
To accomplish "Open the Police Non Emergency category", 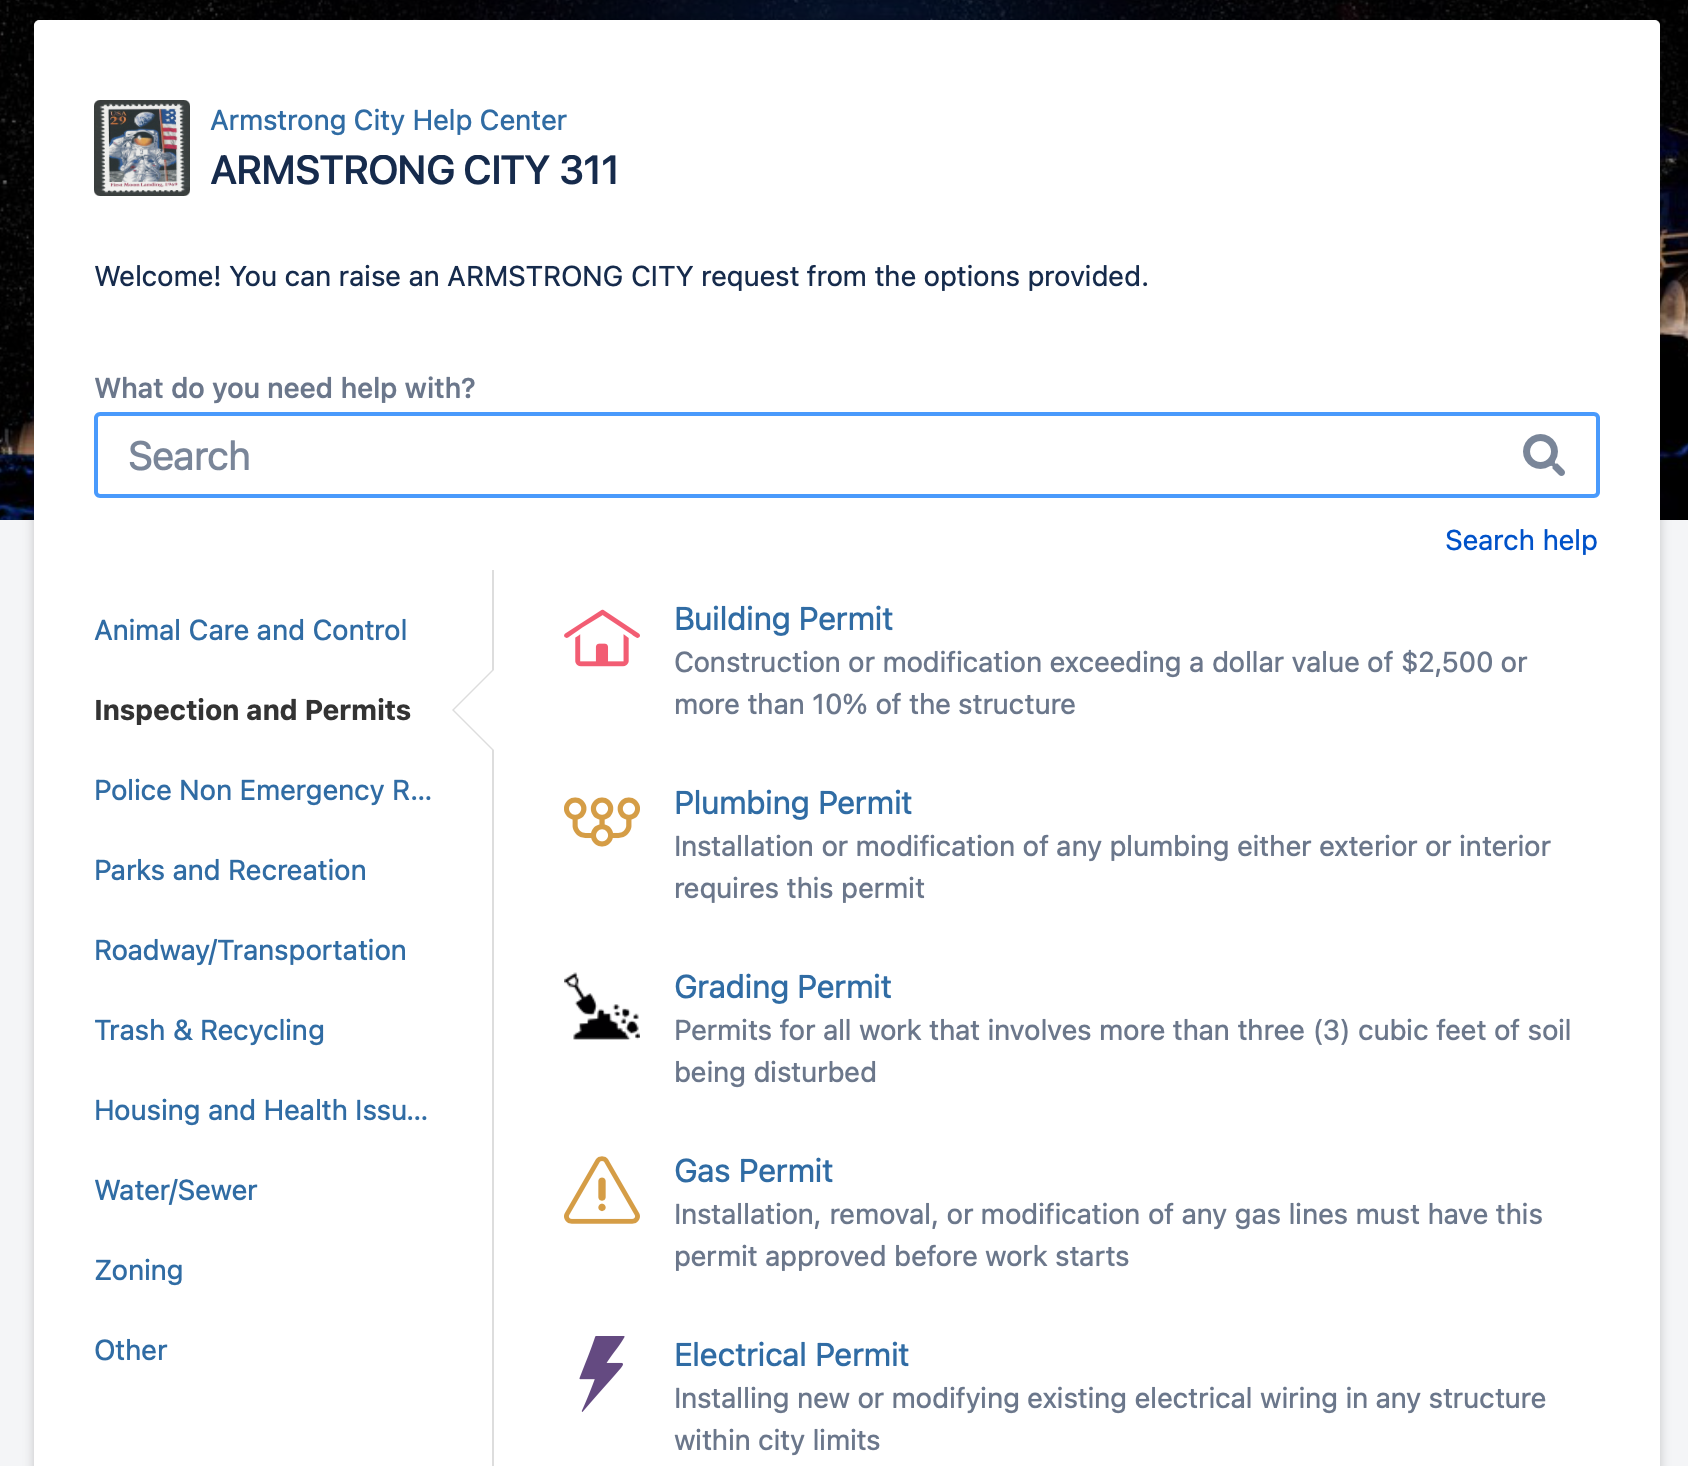I will pyautogui.click(x=262, y=790).
